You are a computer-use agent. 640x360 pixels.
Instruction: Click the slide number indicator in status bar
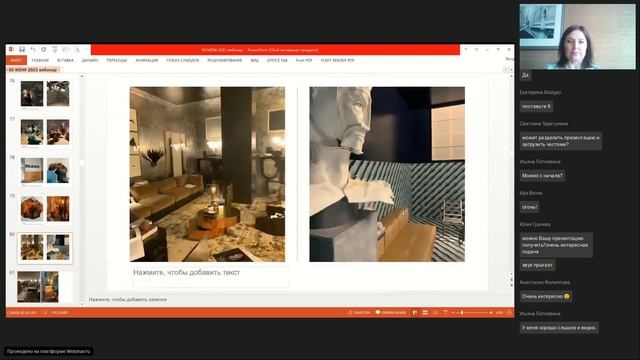tap(22, 313)
